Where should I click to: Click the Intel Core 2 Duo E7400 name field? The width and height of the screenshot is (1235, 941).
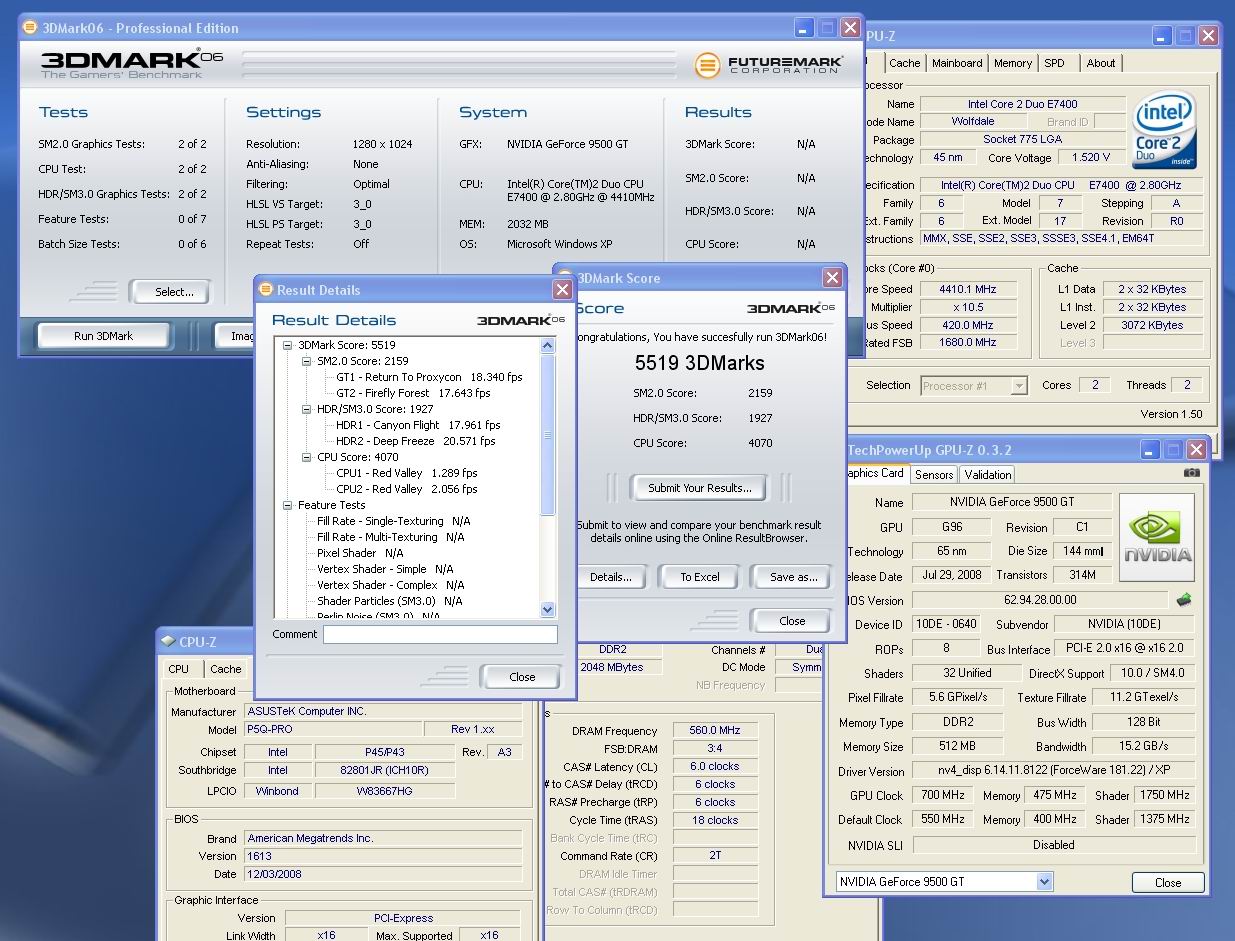click(x=1021, y=104)
